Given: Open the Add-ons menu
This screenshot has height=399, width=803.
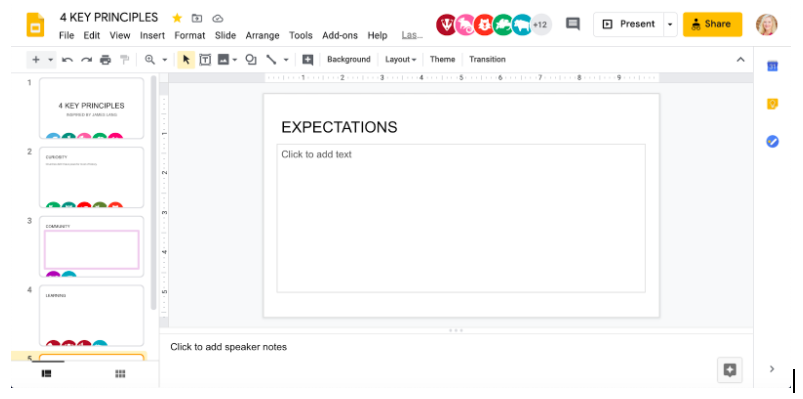Looking at the screenshot, I should [340, 35].
